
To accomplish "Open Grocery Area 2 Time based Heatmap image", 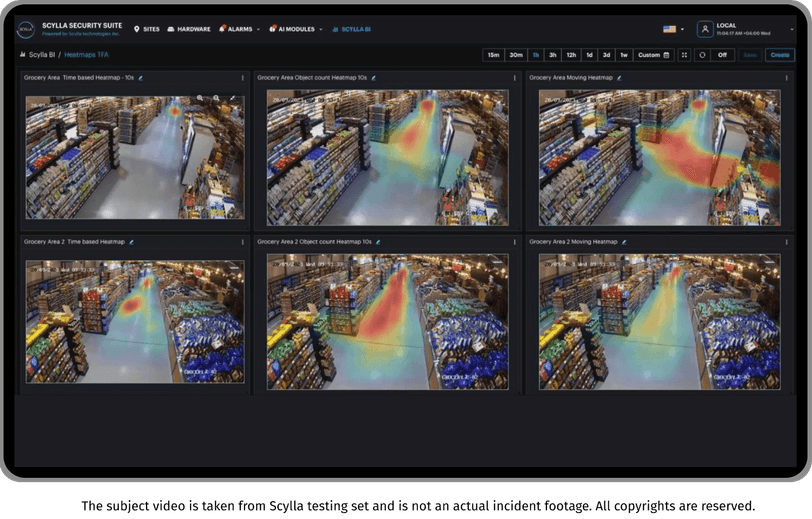I will coord(135,322).
